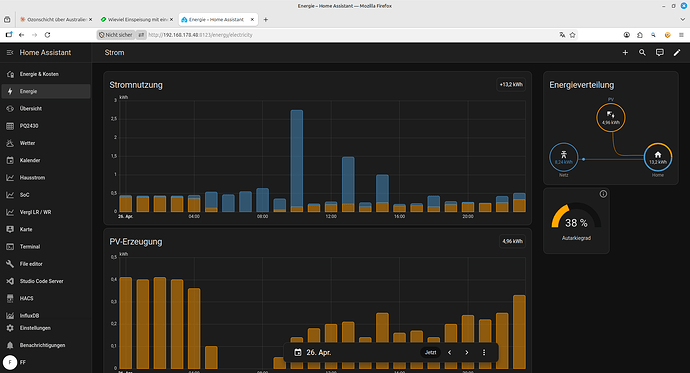Click the Autarkiegrad info icon

(603, 194)
